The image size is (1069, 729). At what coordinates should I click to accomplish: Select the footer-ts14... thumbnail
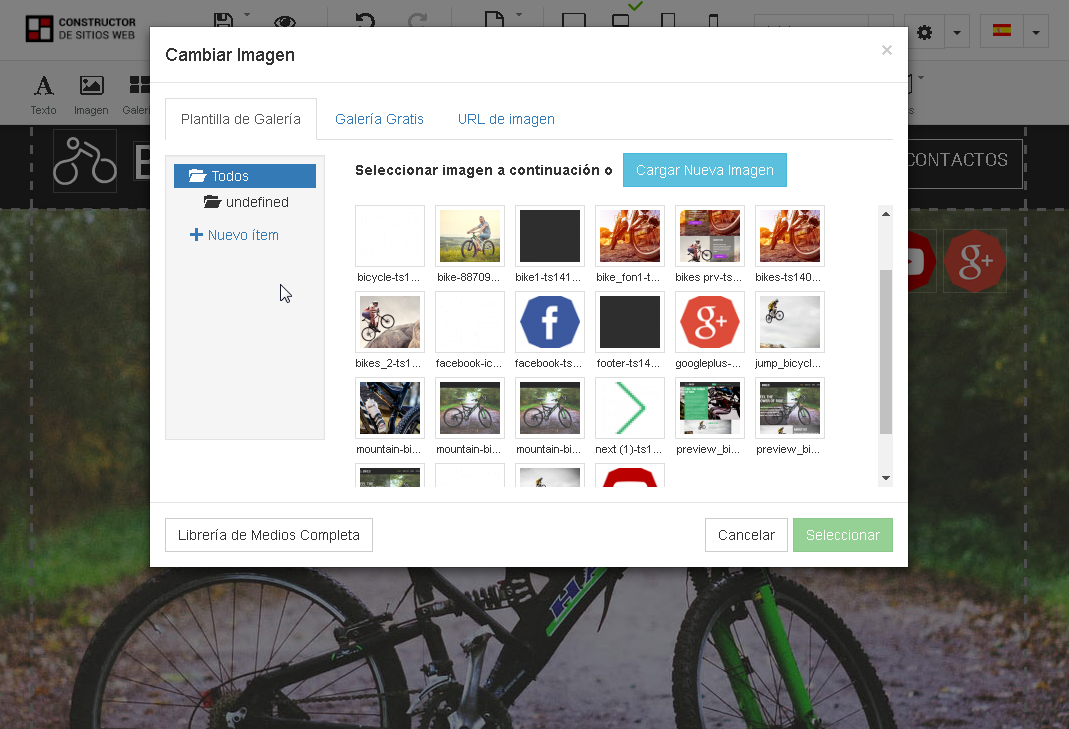pos(630,322)
